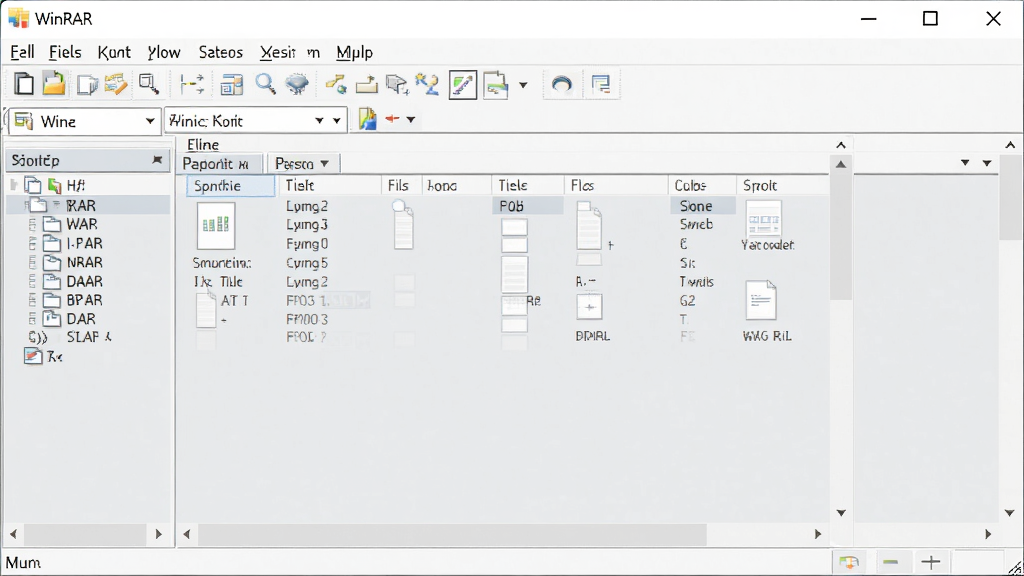Screen dimensions: 1024x576
Task: Click the blue window layout toolbar icon
Action: pyautogui.click(x=232, y=85)
